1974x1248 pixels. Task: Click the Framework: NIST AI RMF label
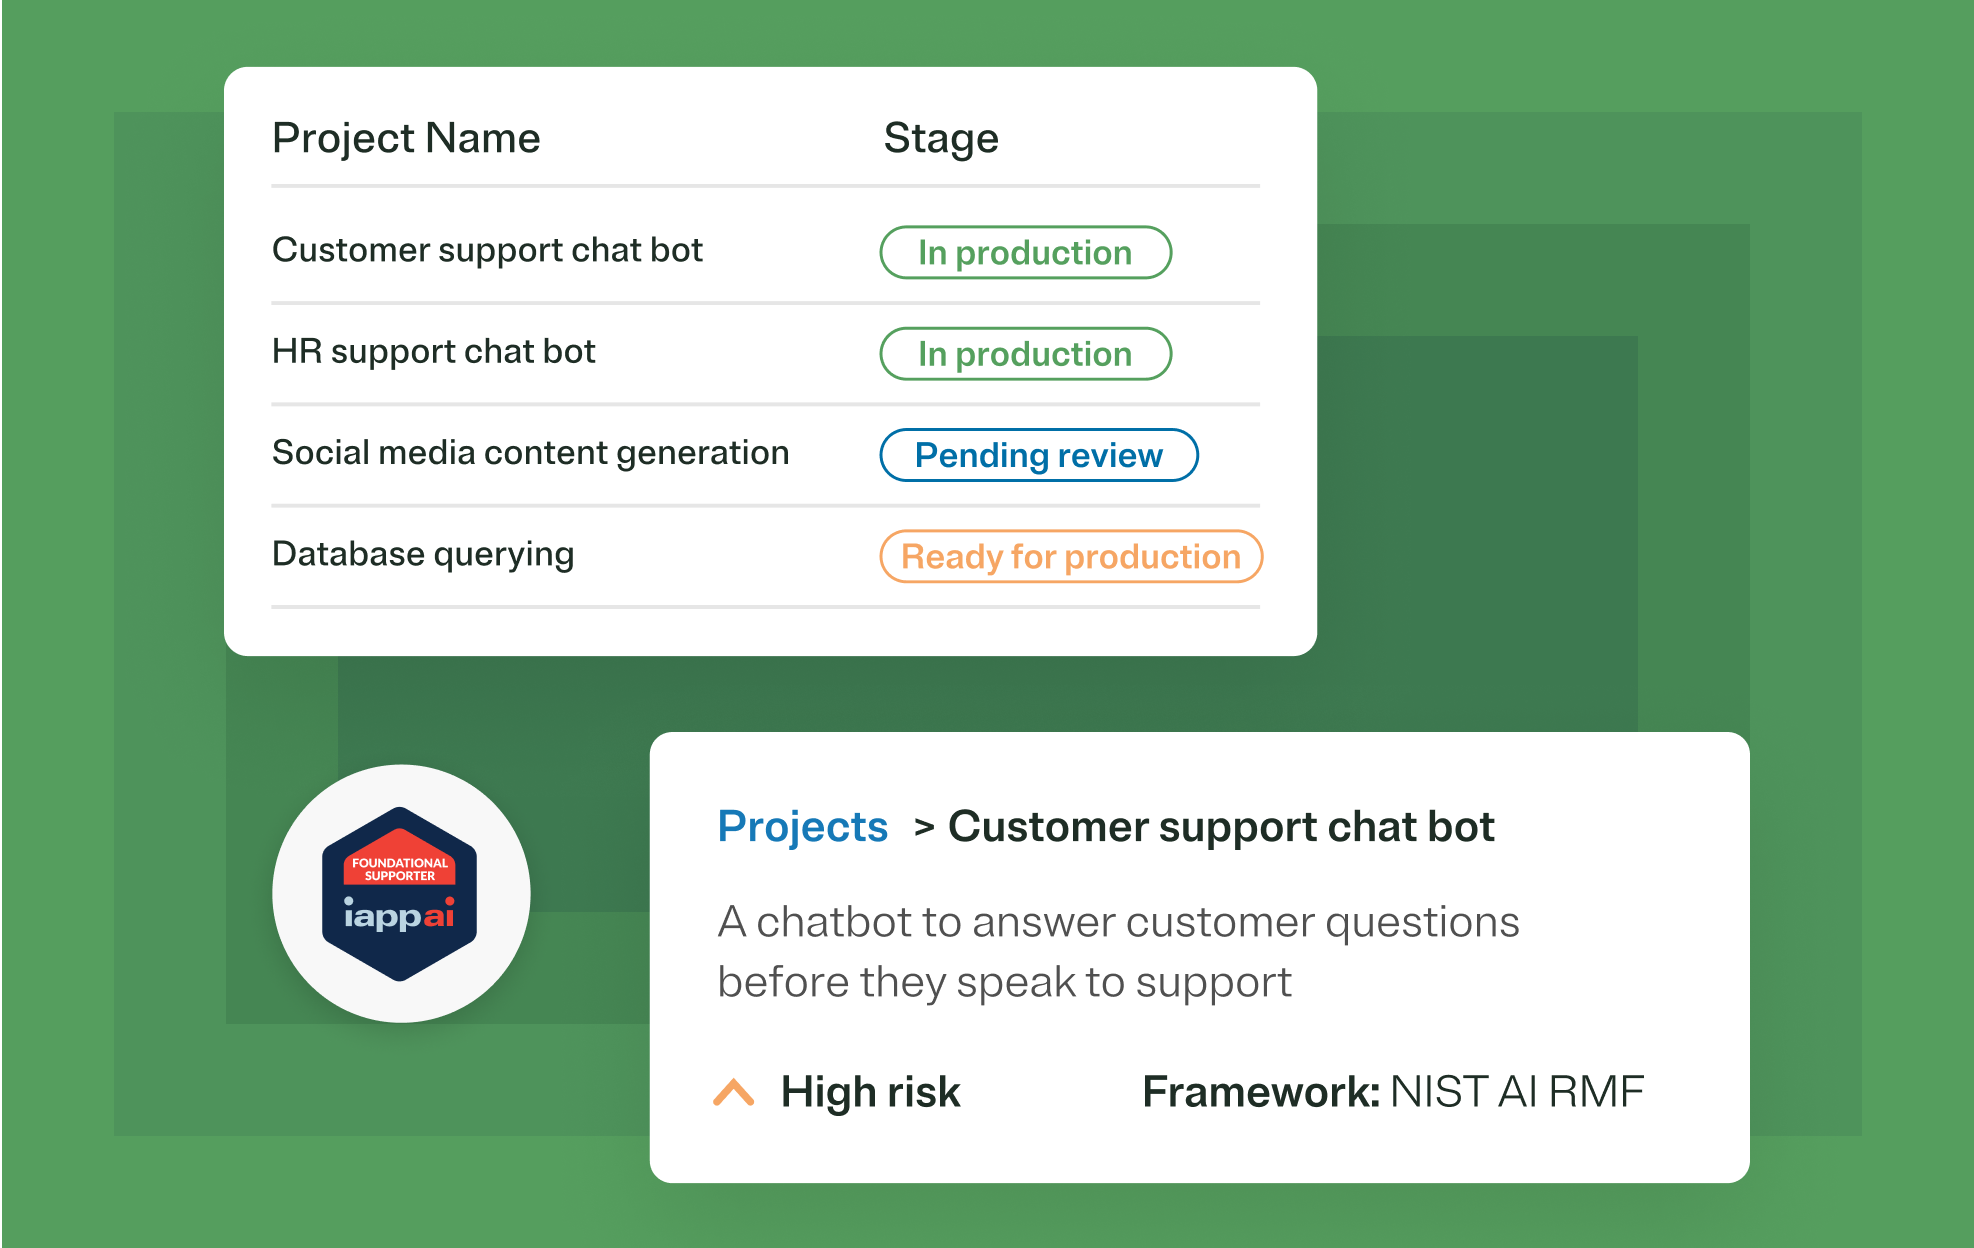[1392, 1092]
